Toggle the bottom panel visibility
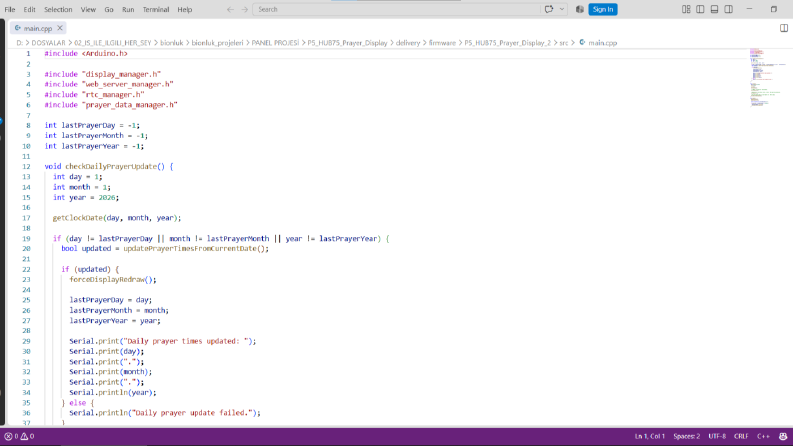 [715, 9]
